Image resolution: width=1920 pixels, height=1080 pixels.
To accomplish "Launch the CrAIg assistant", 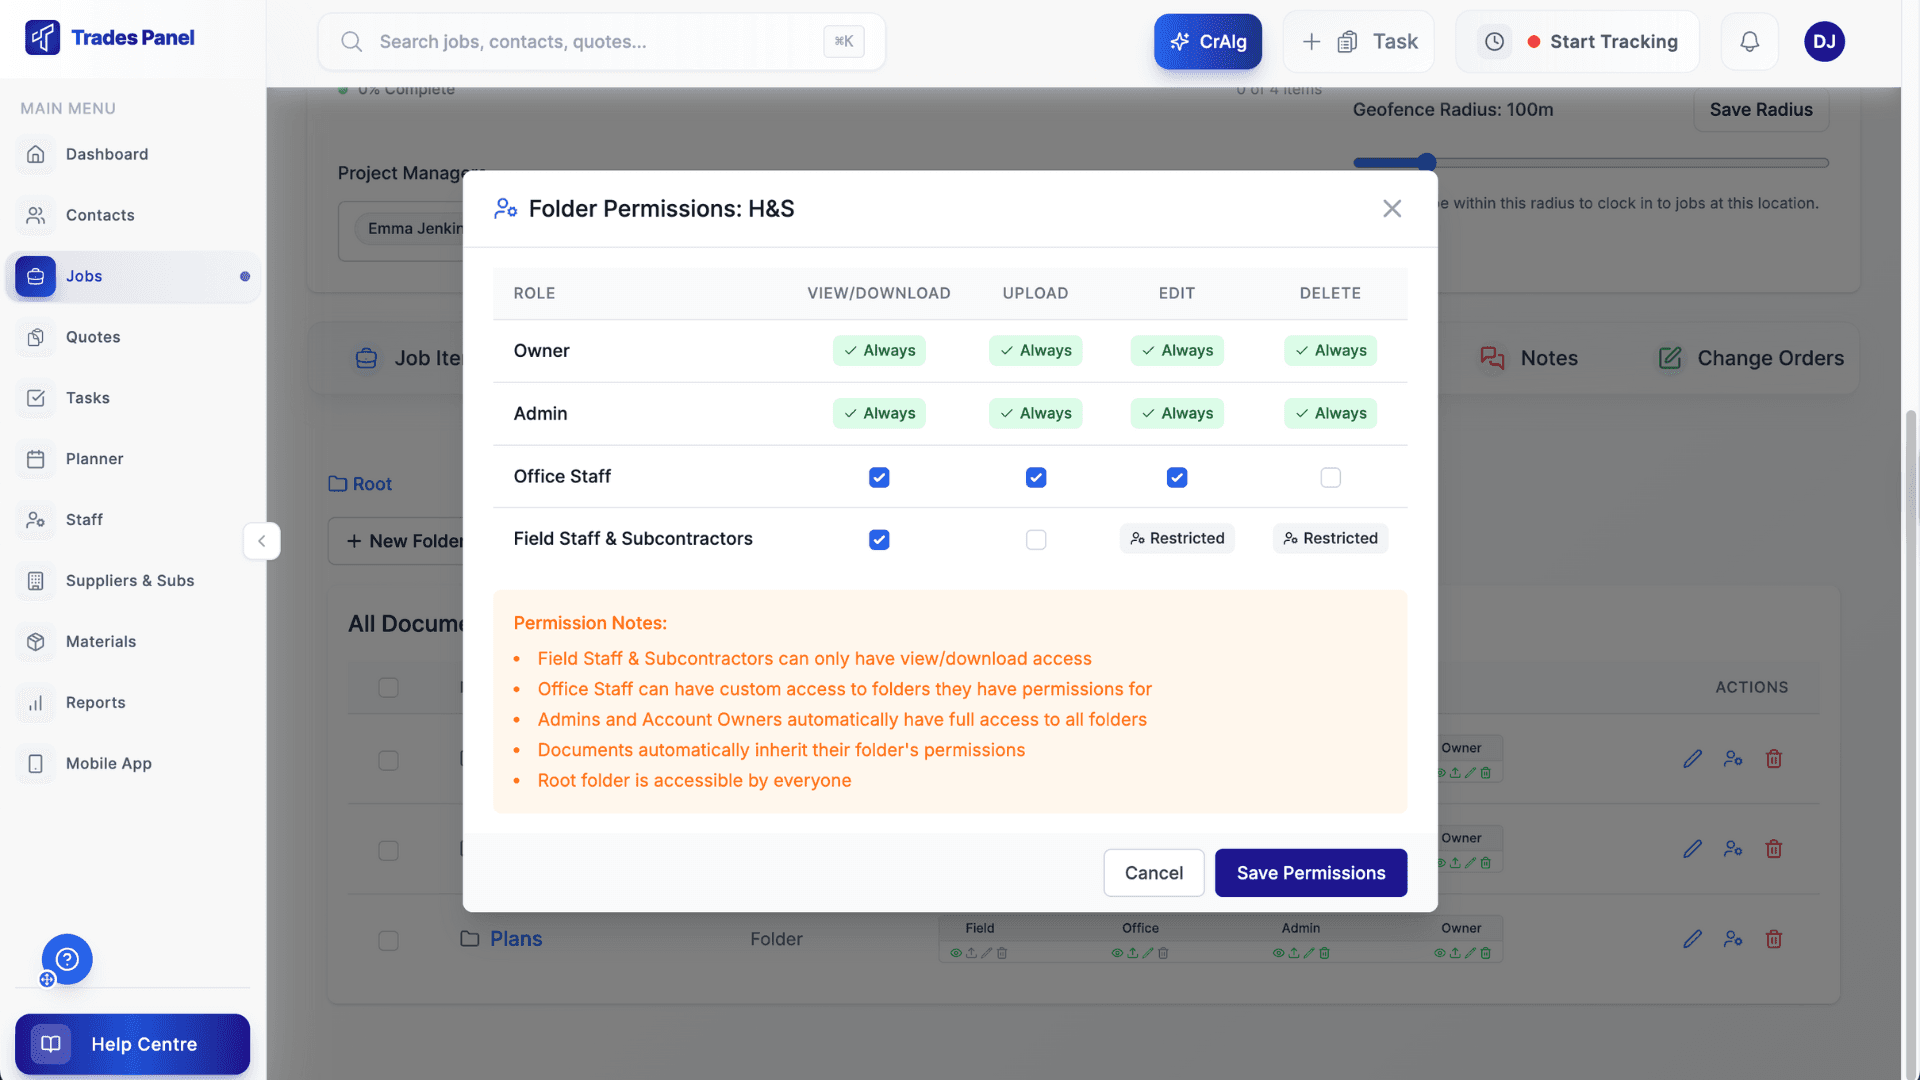I will tap(1208, 41).
